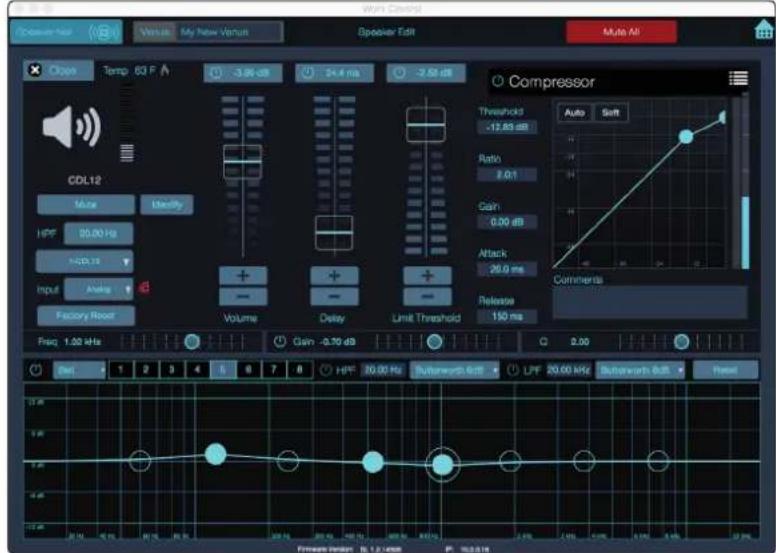Select EQ band 2 tab
The image size is (776, 553).
tap(146, 370)
